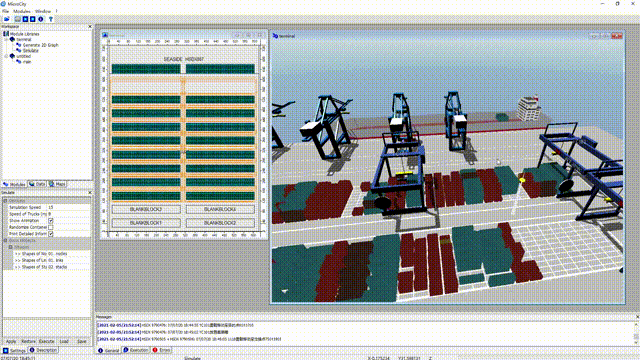Screen dimensions: 640x360
Task: Open the question mark help menu
Action: [56, 11]
